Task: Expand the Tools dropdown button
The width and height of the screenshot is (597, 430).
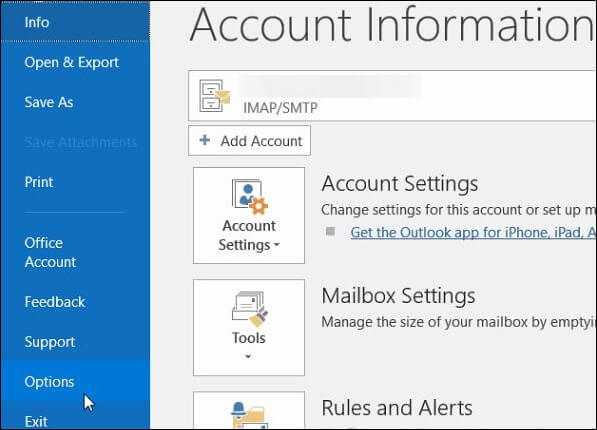Action: (249, 328)
